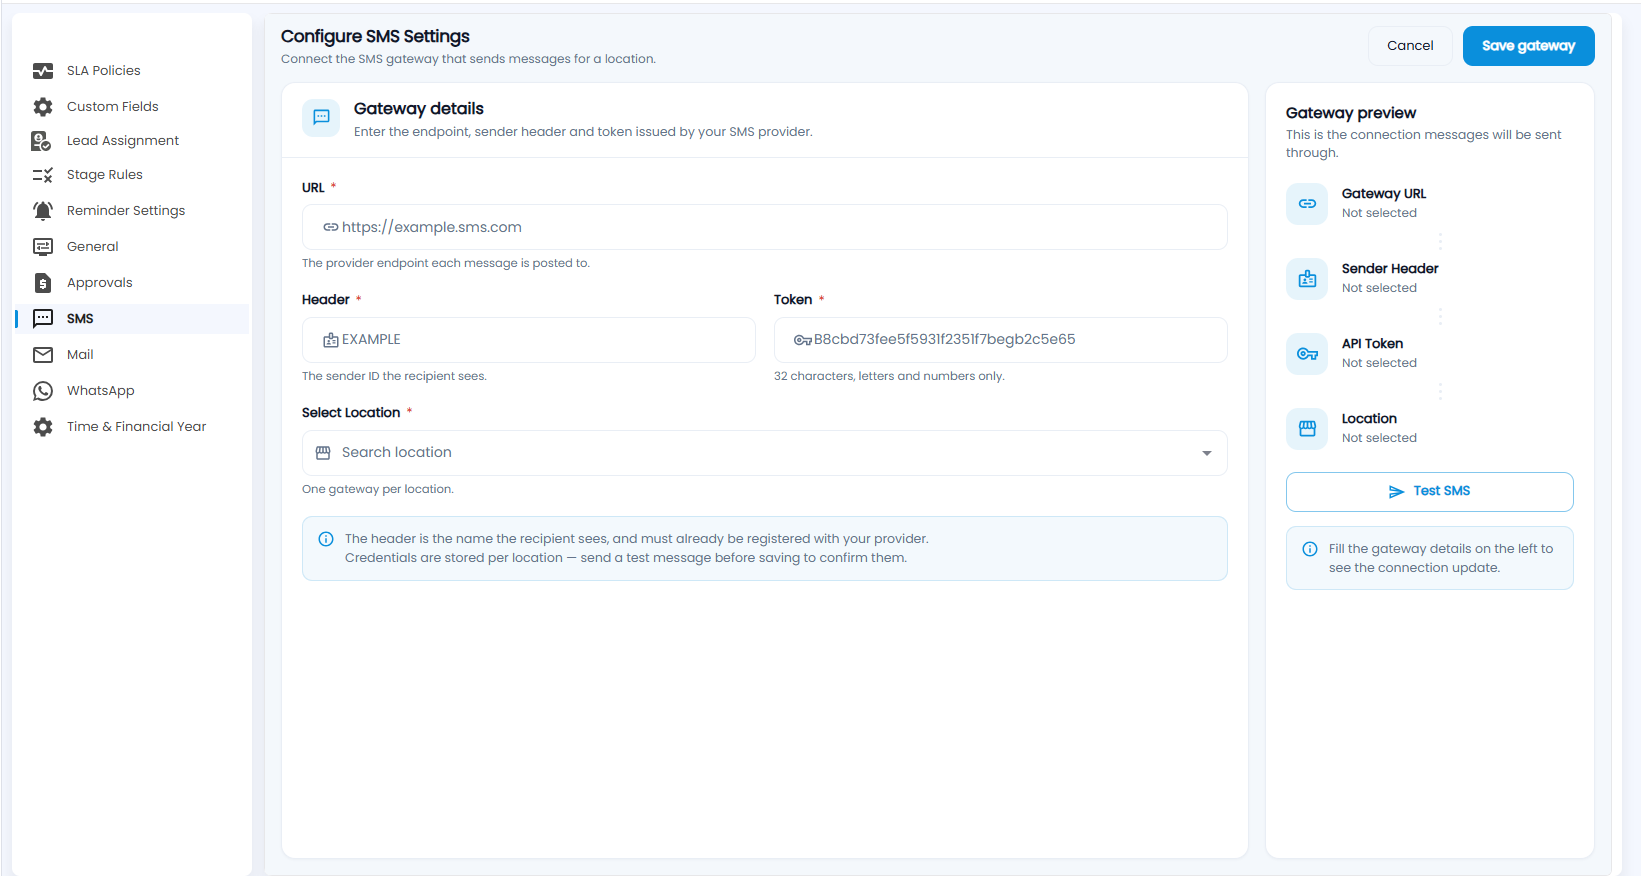Viewport: 1641px width, 876px height.
Task: Open Reminder Settings page
Action: tap(126, 211)
